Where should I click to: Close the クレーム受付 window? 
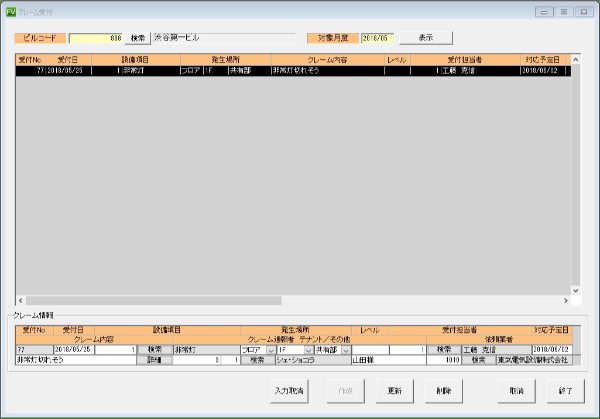coord(584,12)
